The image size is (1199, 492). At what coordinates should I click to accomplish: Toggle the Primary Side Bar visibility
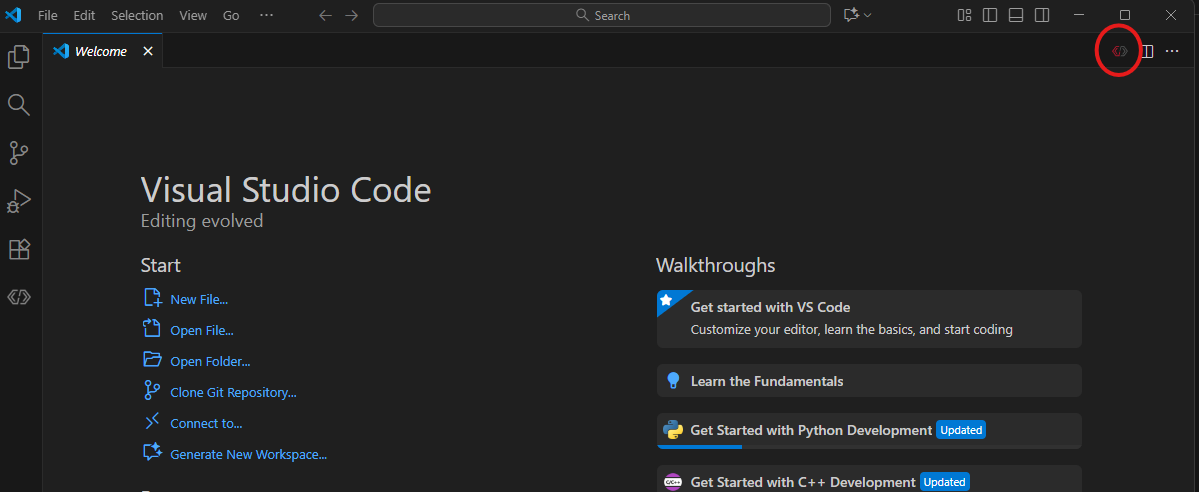(990, 15)
